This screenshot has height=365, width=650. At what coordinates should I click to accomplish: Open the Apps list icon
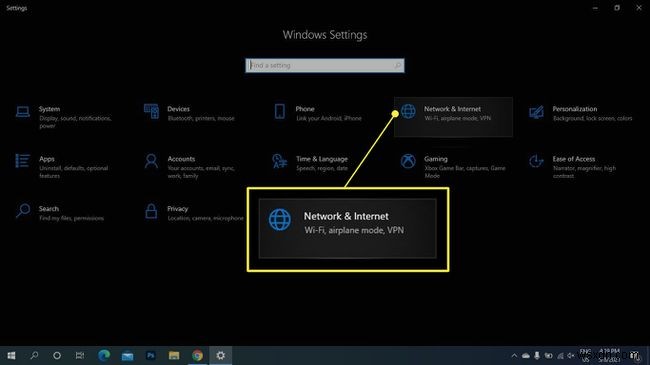pyautogui.click(x=22, y=161)
